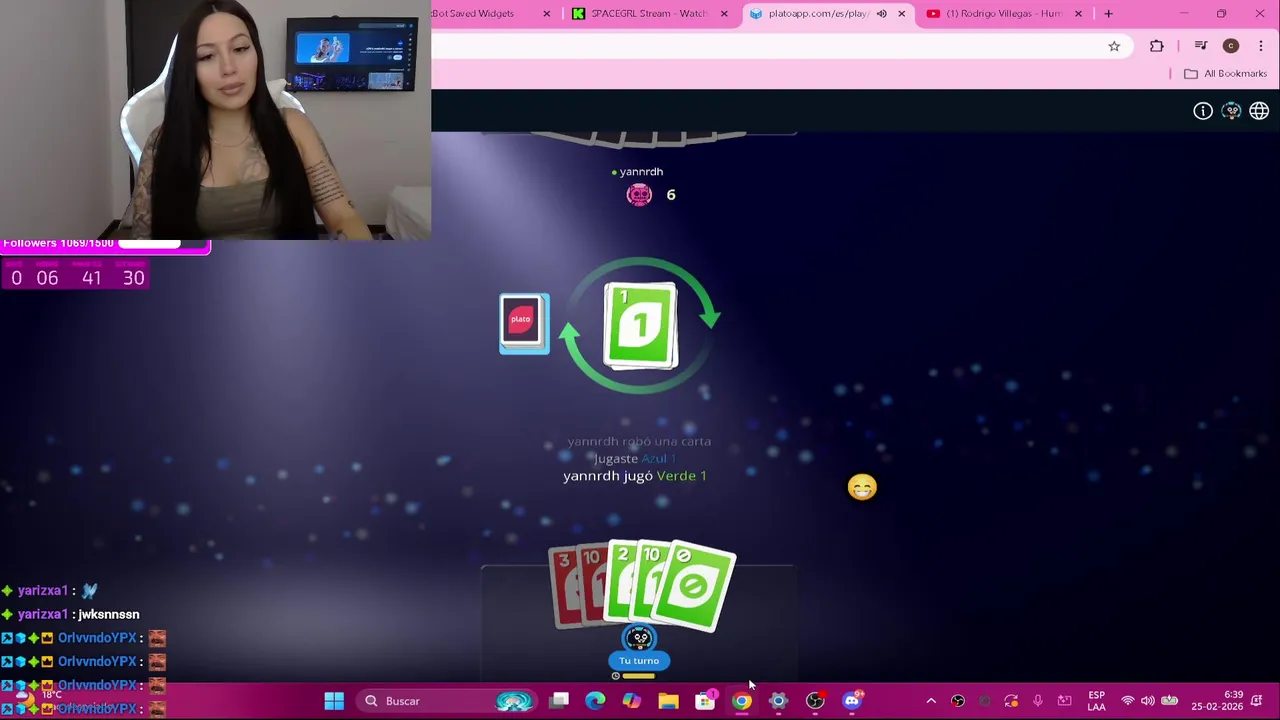The height and width of the screenshot is (720, 1280).
Task: Open Settings gear in taskbar
Action: pyautogui.click(x=778, y=701)
